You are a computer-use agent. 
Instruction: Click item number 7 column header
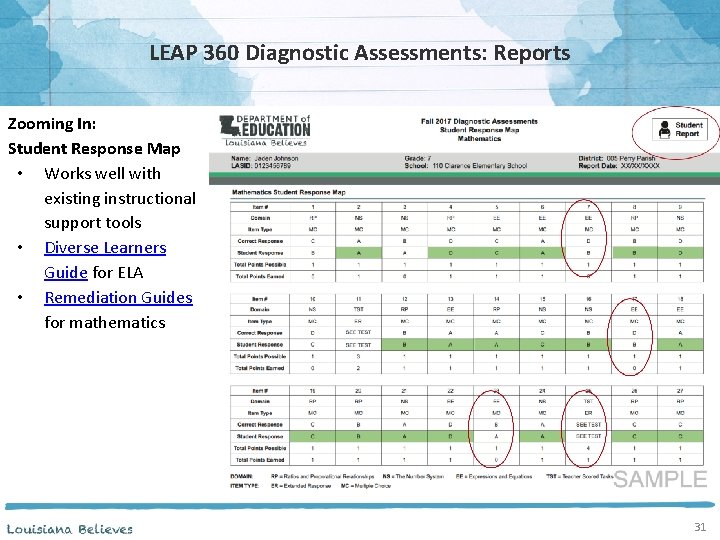pyautogui.click(x=588, y=207)
